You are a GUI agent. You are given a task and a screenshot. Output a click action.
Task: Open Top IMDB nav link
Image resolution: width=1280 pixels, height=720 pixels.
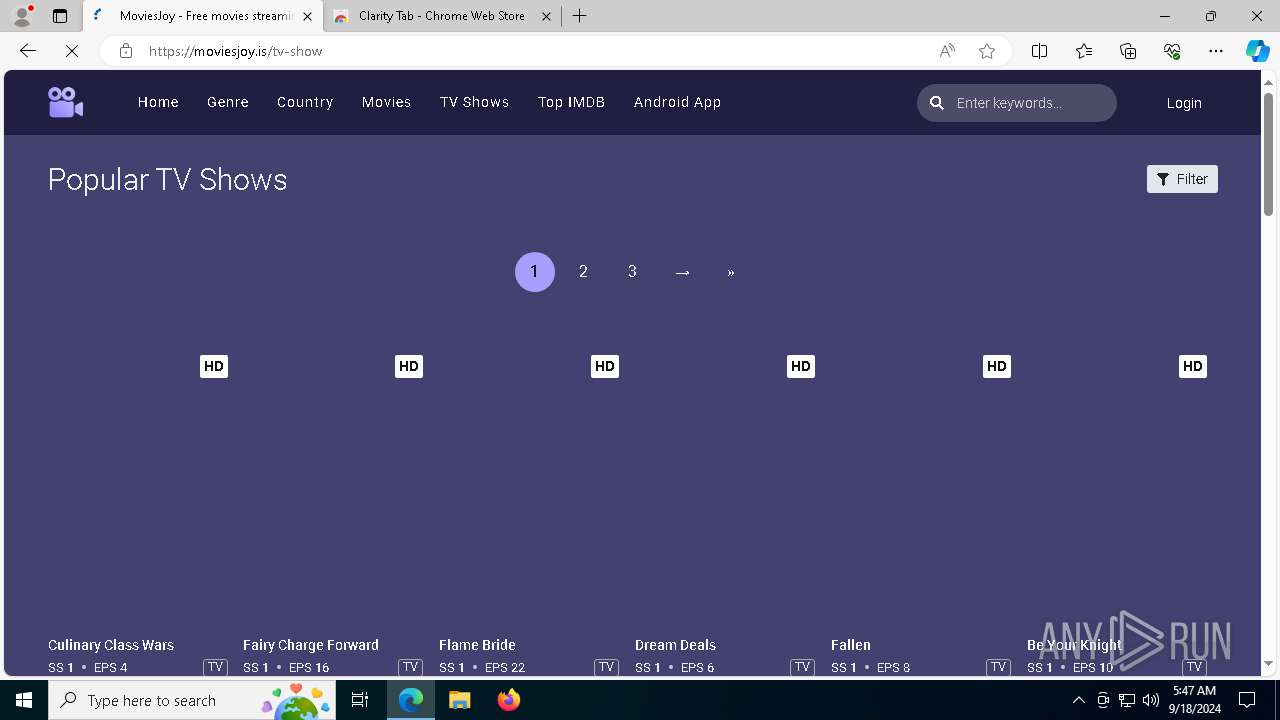pyautogui.click(x=571, y=102)
